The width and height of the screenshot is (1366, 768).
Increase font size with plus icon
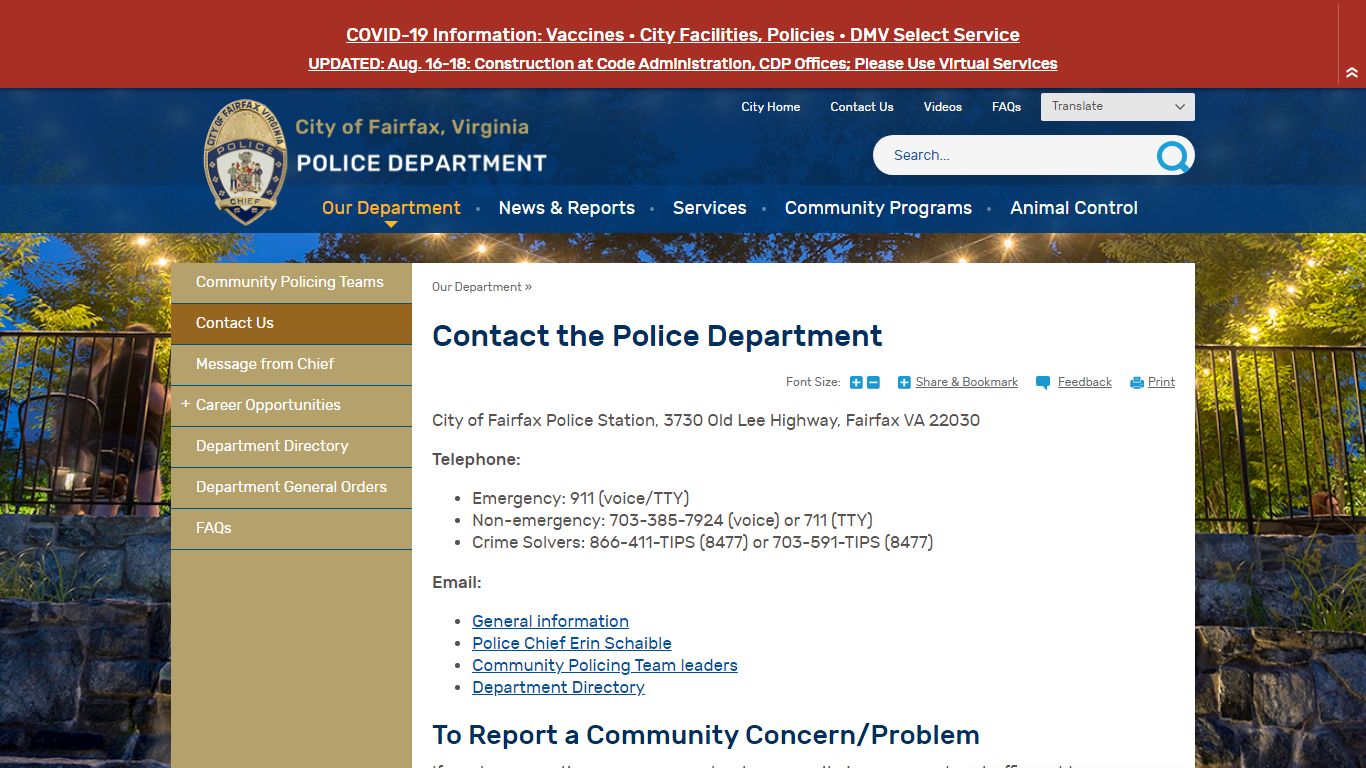pyautogui.click(x=856, y=383)
